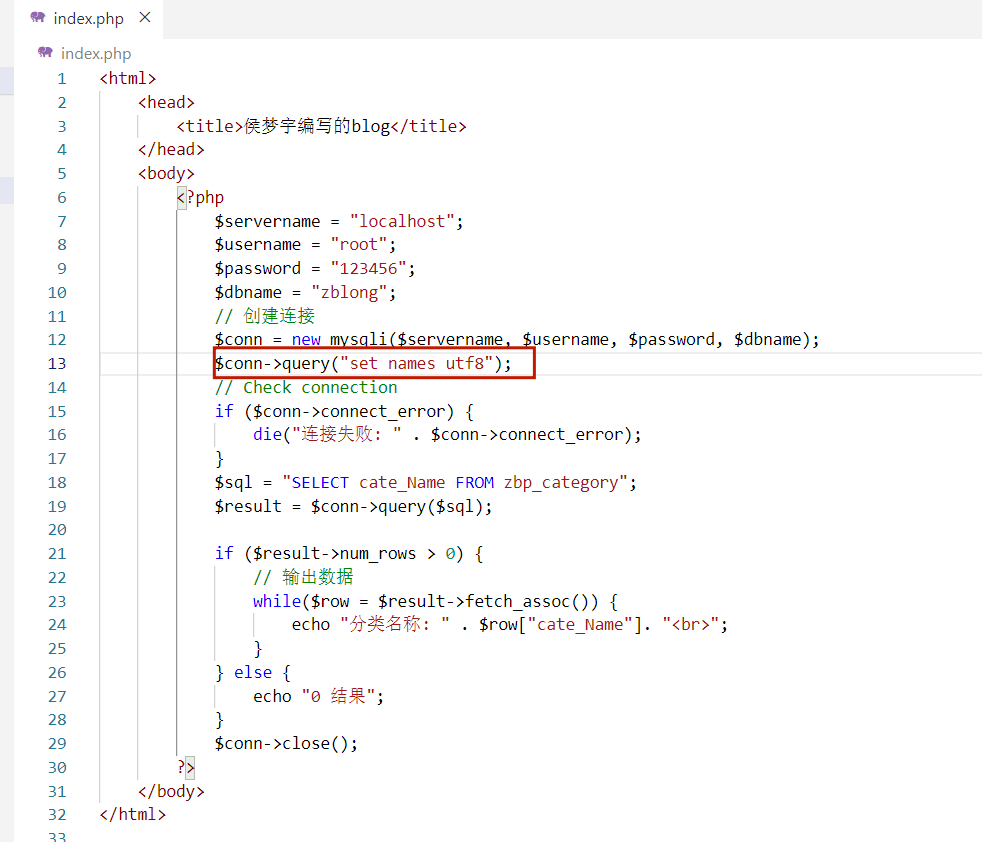Screen dimensions: 982x842
Task: Click the </body> closing tag
Action: click(171, 791)
